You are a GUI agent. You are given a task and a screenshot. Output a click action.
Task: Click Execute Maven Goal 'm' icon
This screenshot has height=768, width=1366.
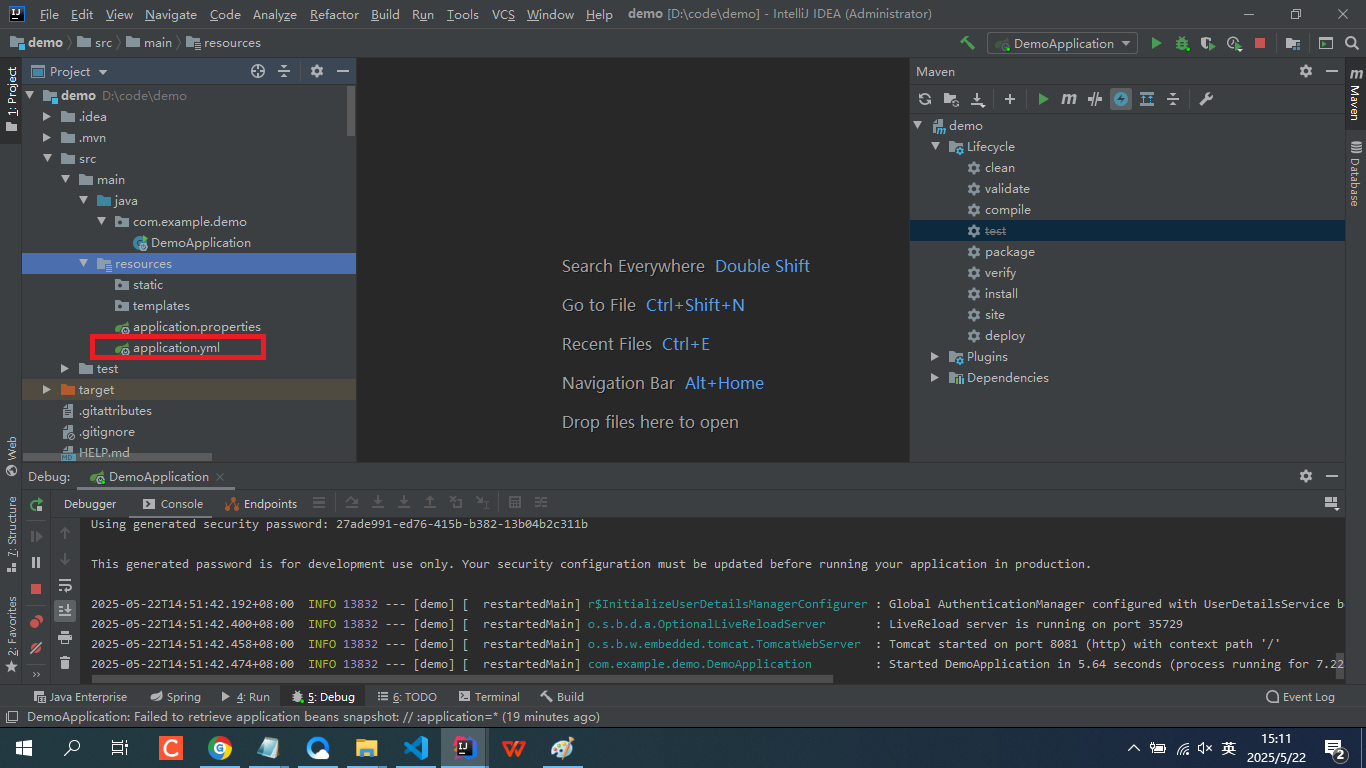tap(1069, 99)
